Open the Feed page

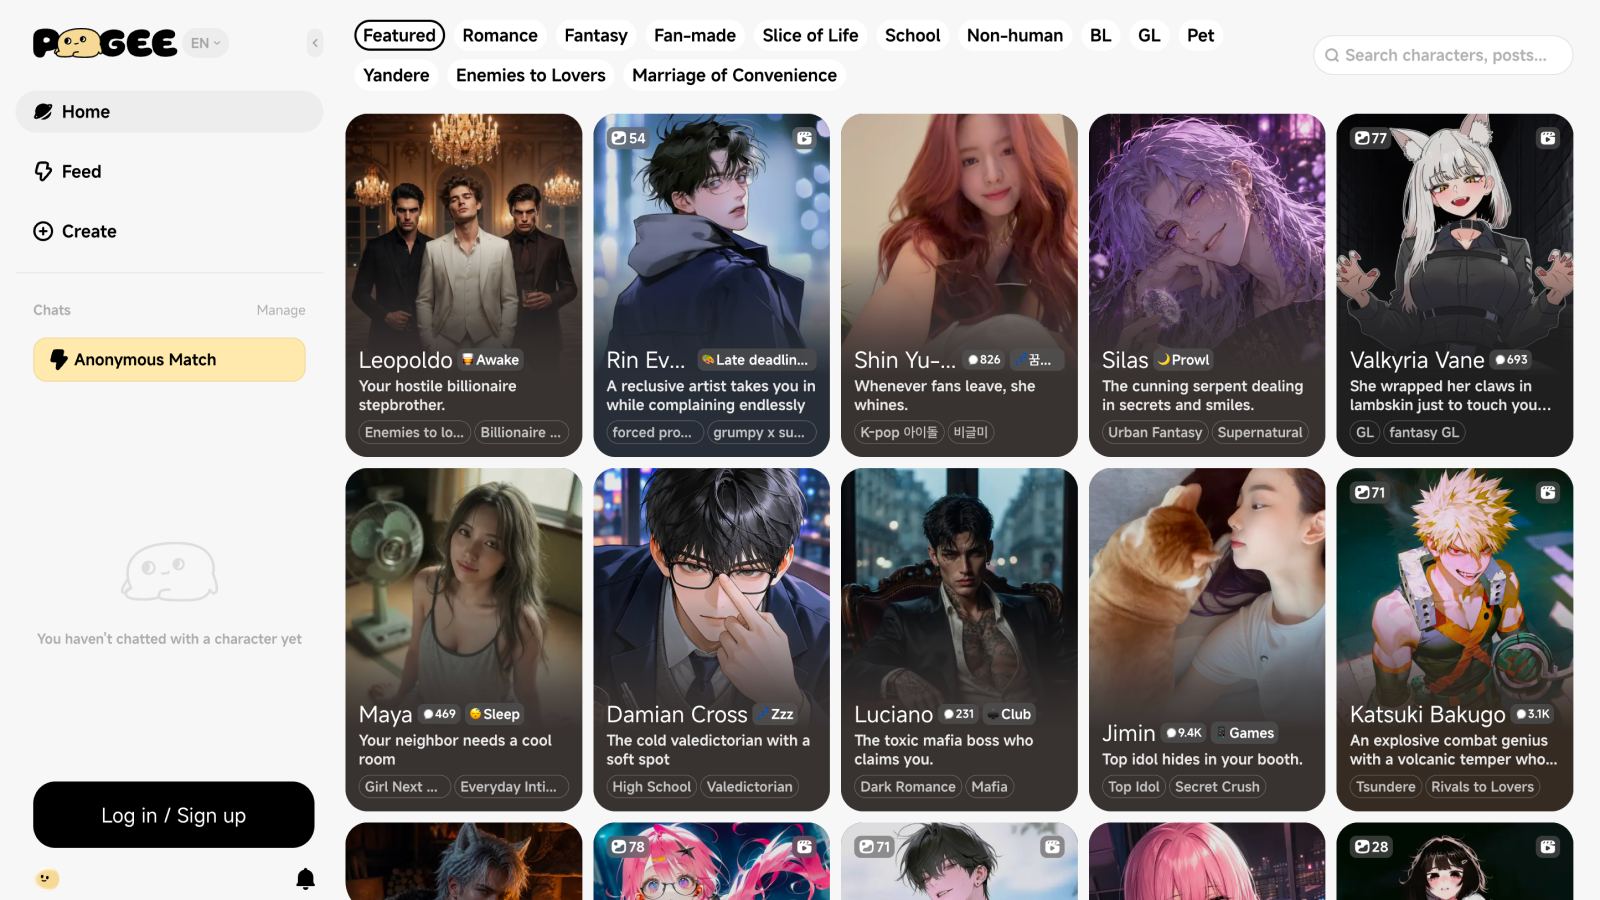[169, 172]
